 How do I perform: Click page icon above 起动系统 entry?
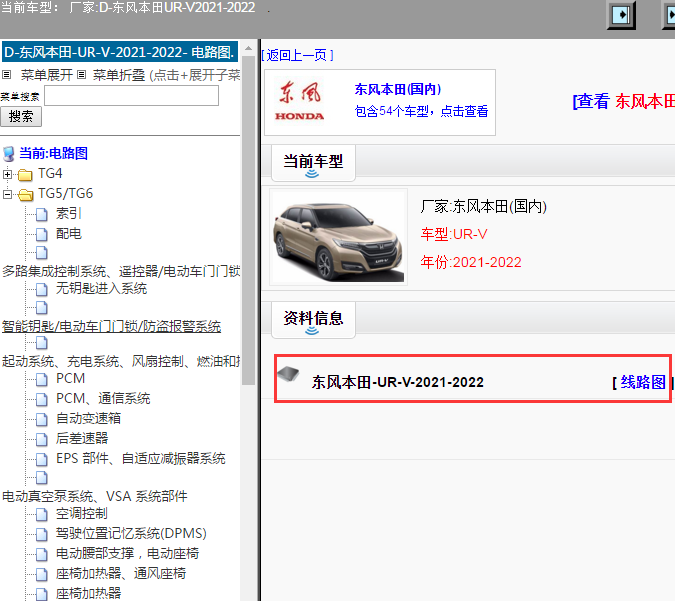pos(42,343)
